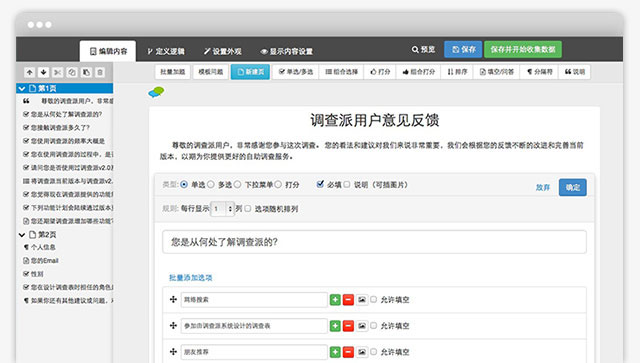Select 打分 question type radio
This screenshot has width=640, height=363.
pyautogui.click(x=278, y=185)
